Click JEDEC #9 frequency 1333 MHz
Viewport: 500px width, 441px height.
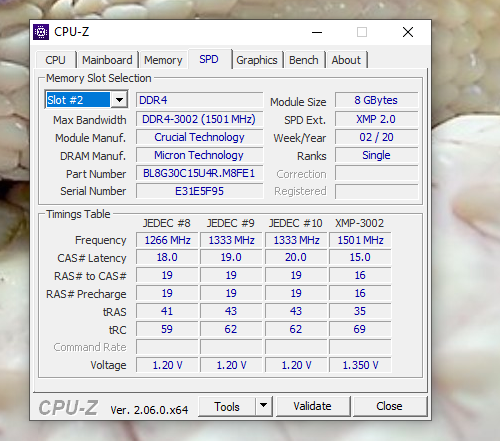(231, 240)
